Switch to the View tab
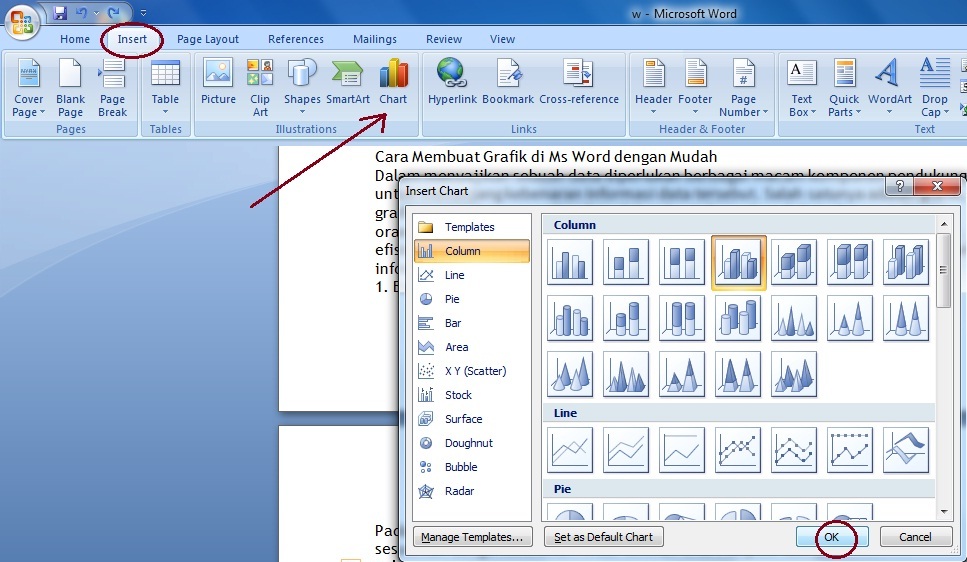Image resolution: width=967 pixels, height=562 pixels. click(502, 39)
